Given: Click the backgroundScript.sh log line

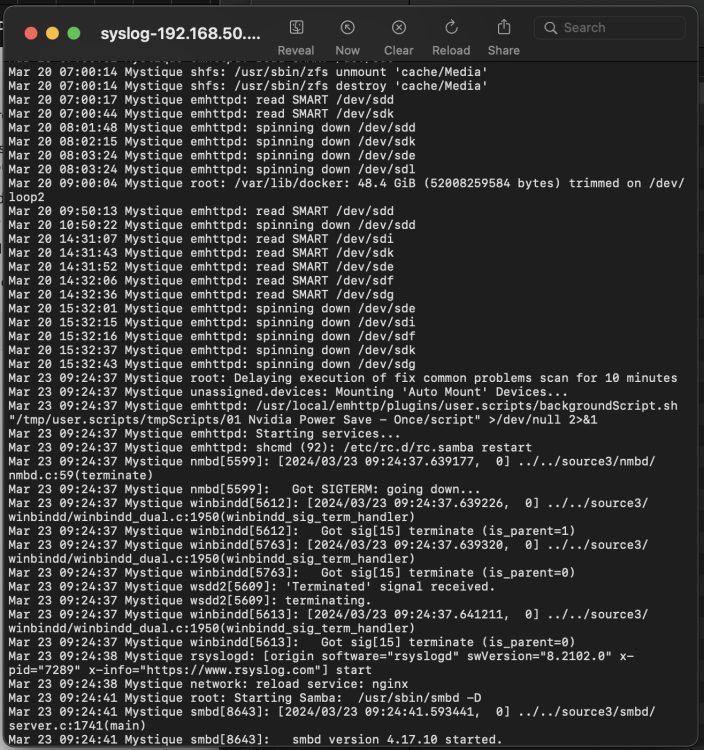Looking at the screenshot, I should (x=343, y=406).
